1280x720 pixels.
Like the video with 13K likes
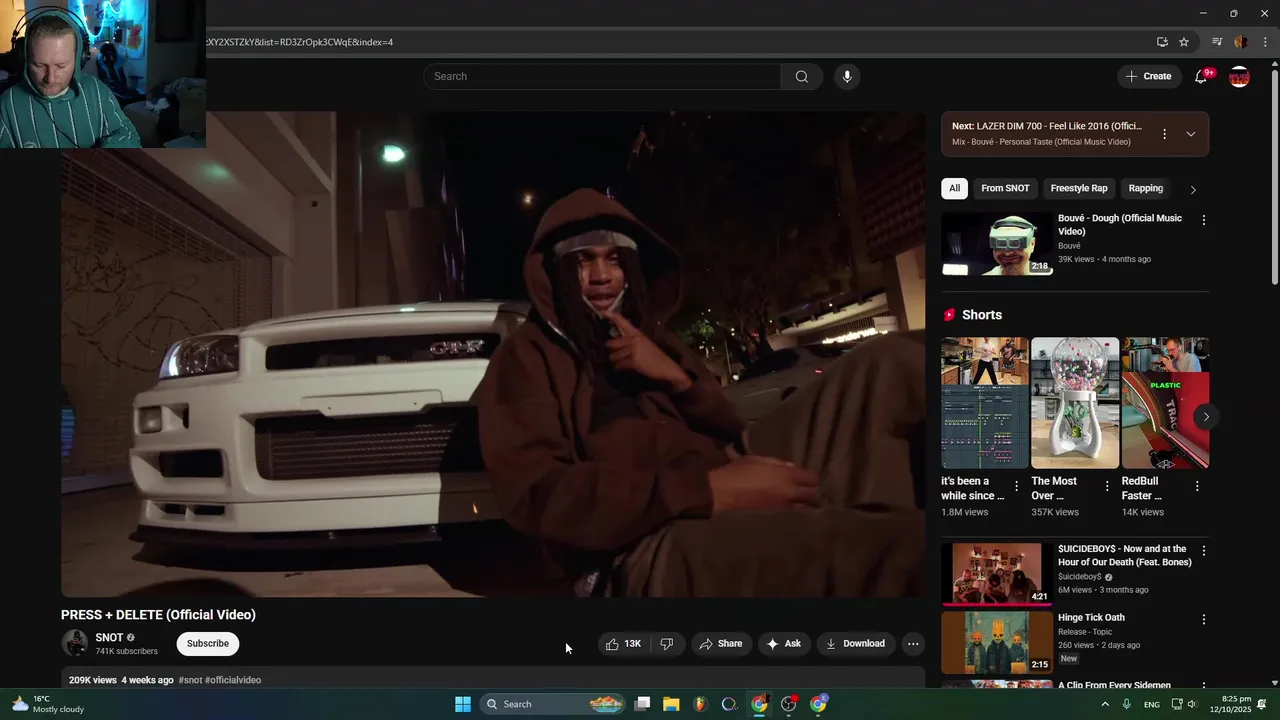(x=623, y=644)
